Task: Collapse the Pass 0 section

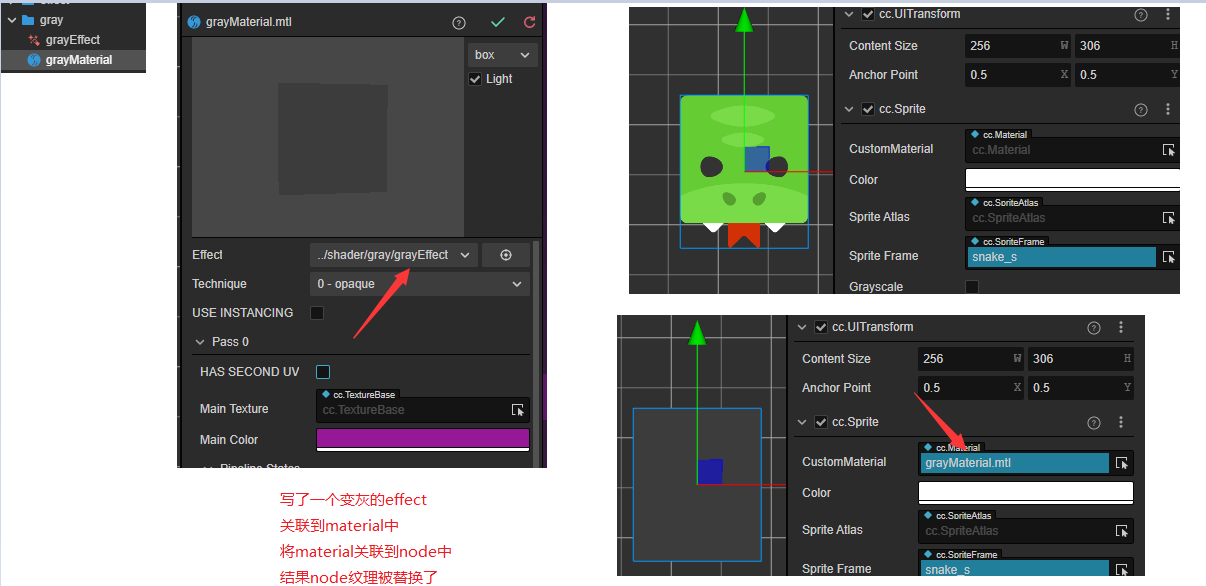Action: [x=200, y=342]
